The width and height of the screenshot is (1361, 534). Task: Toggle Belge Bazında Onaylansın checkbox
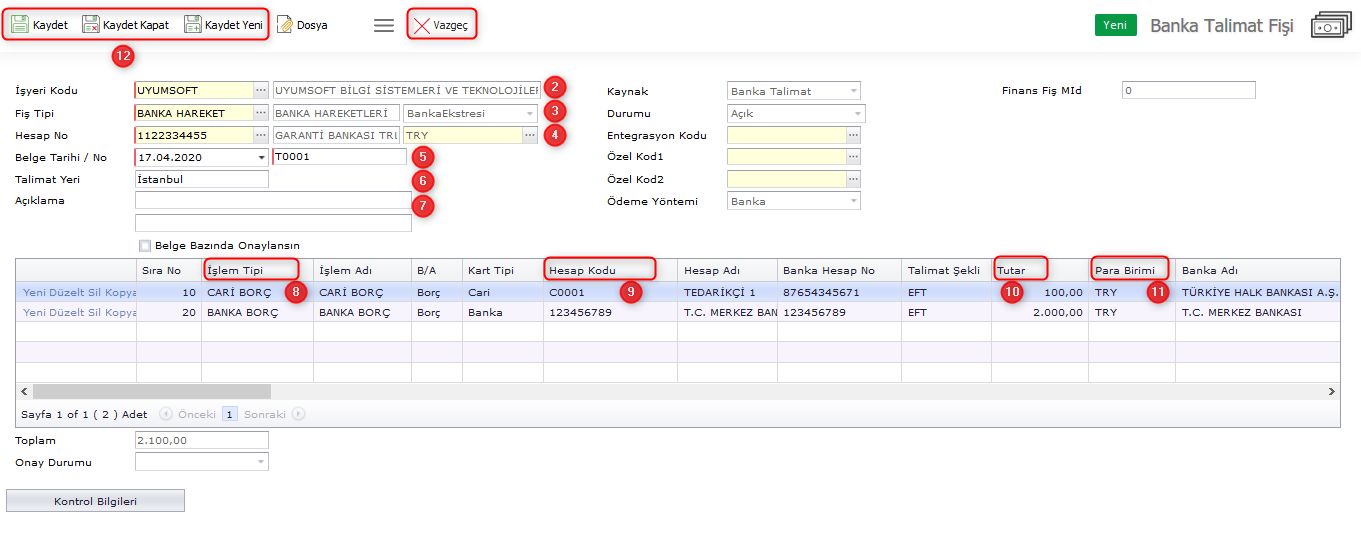tap(146, 245)
